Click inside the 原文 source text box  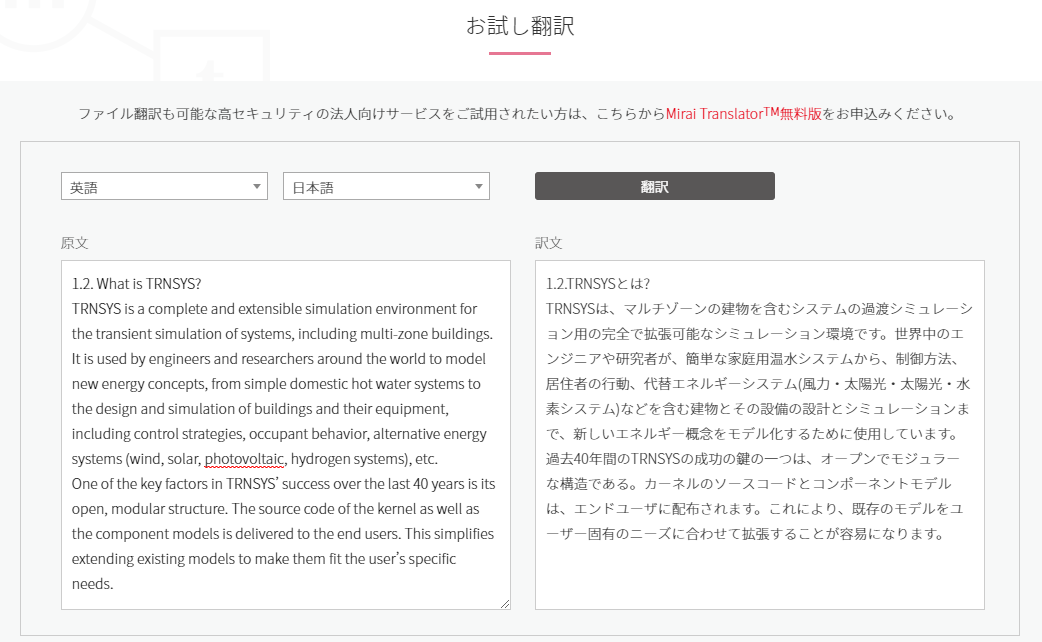point(286,435)
